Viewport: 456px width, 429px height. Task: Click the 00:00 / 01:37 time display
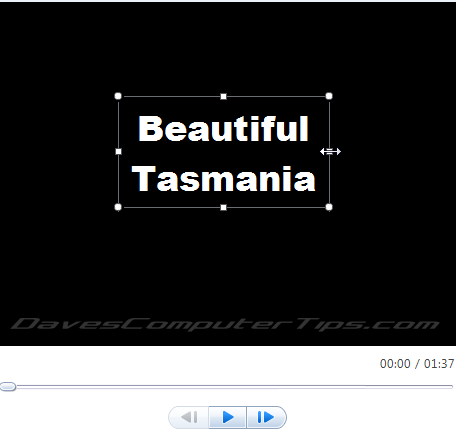[417, 364]
